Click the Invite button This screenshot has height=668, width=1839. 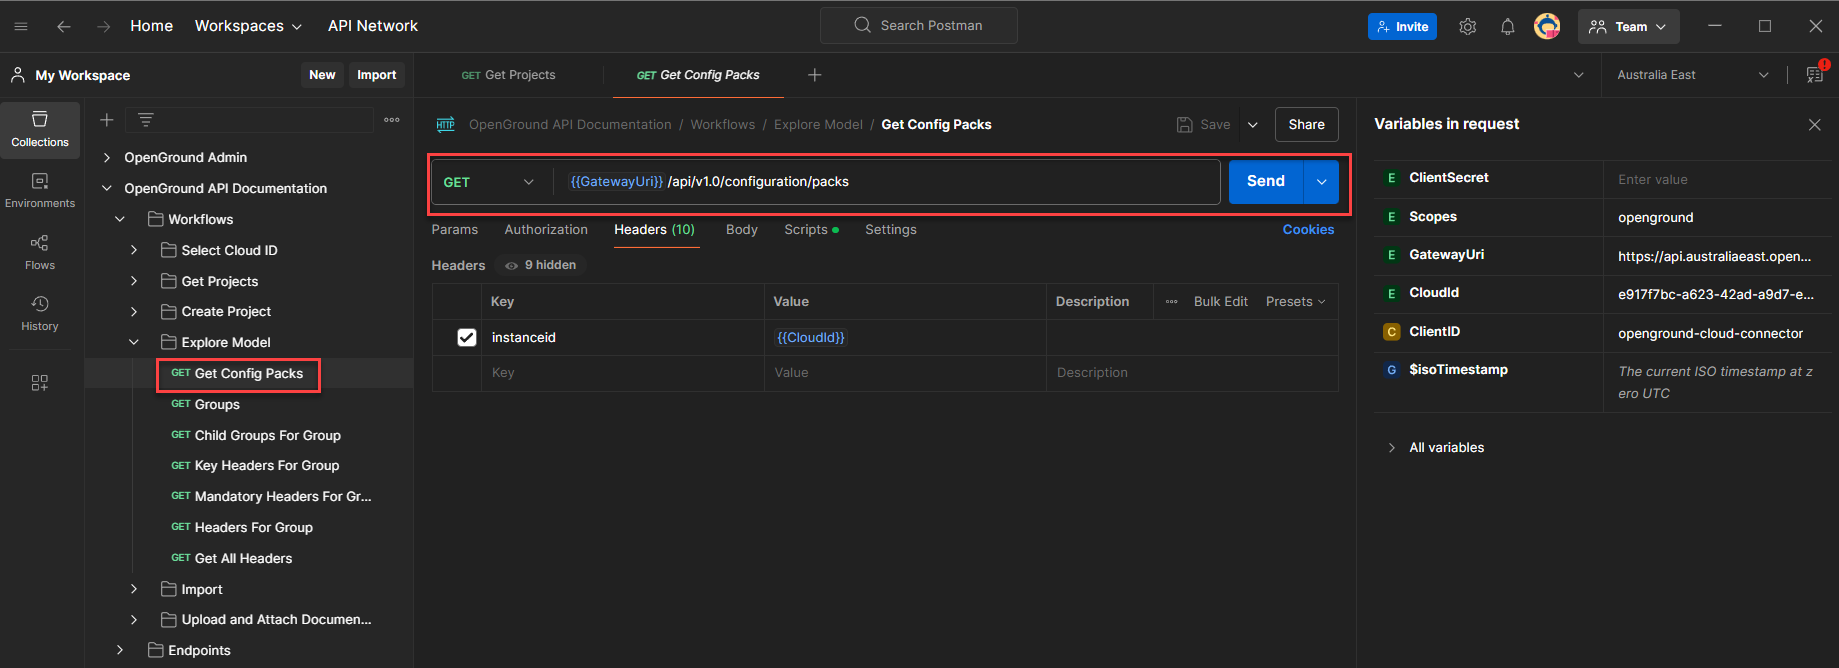[x=1402, y=27]
